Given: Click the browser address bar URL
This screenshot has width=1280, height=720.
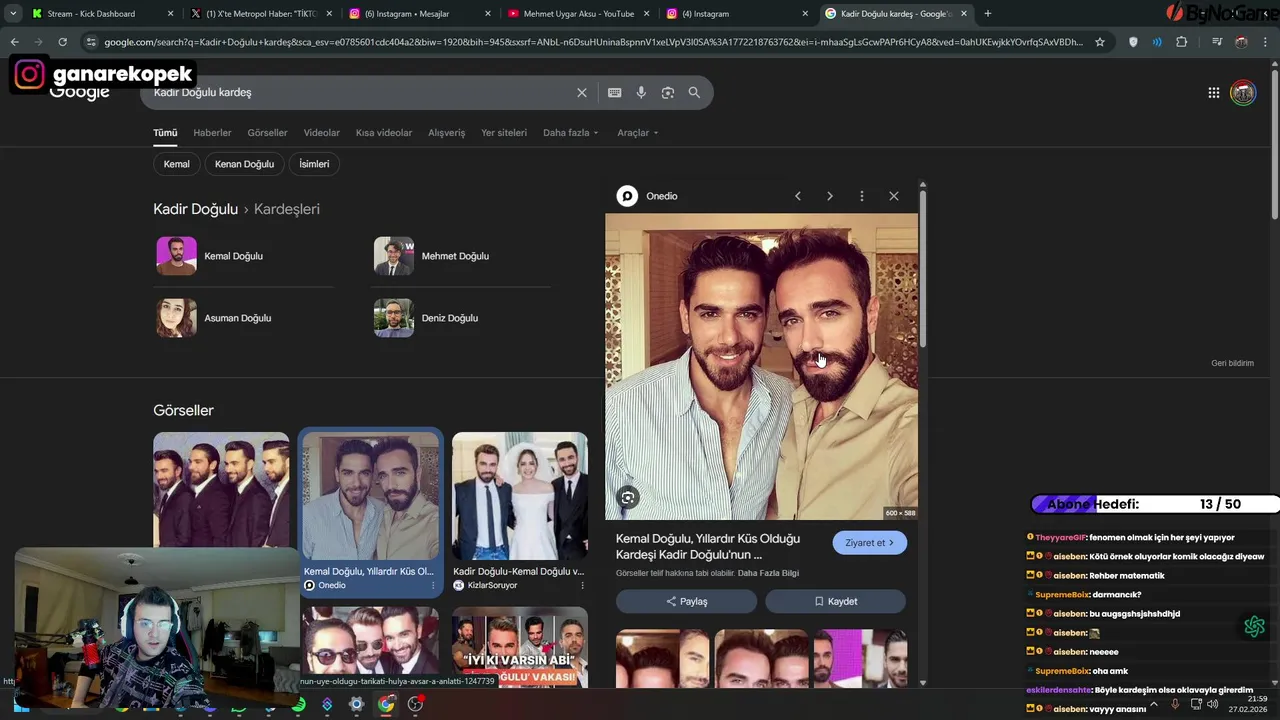Looking at the screenshot, I should (x=593, y=42).
